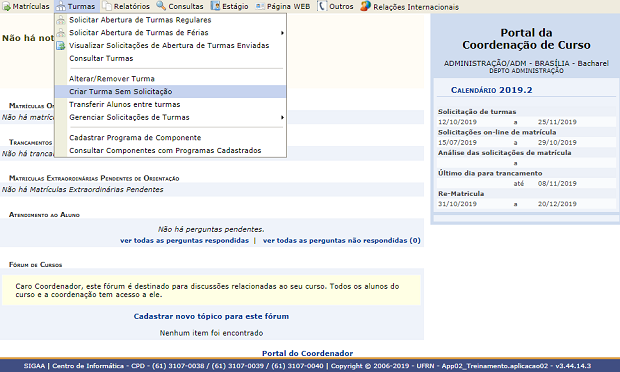This screenshot has width=620, height=372.
Task: Click Re-Matrícula end date 20/12/2019
Action: point(557,204)
